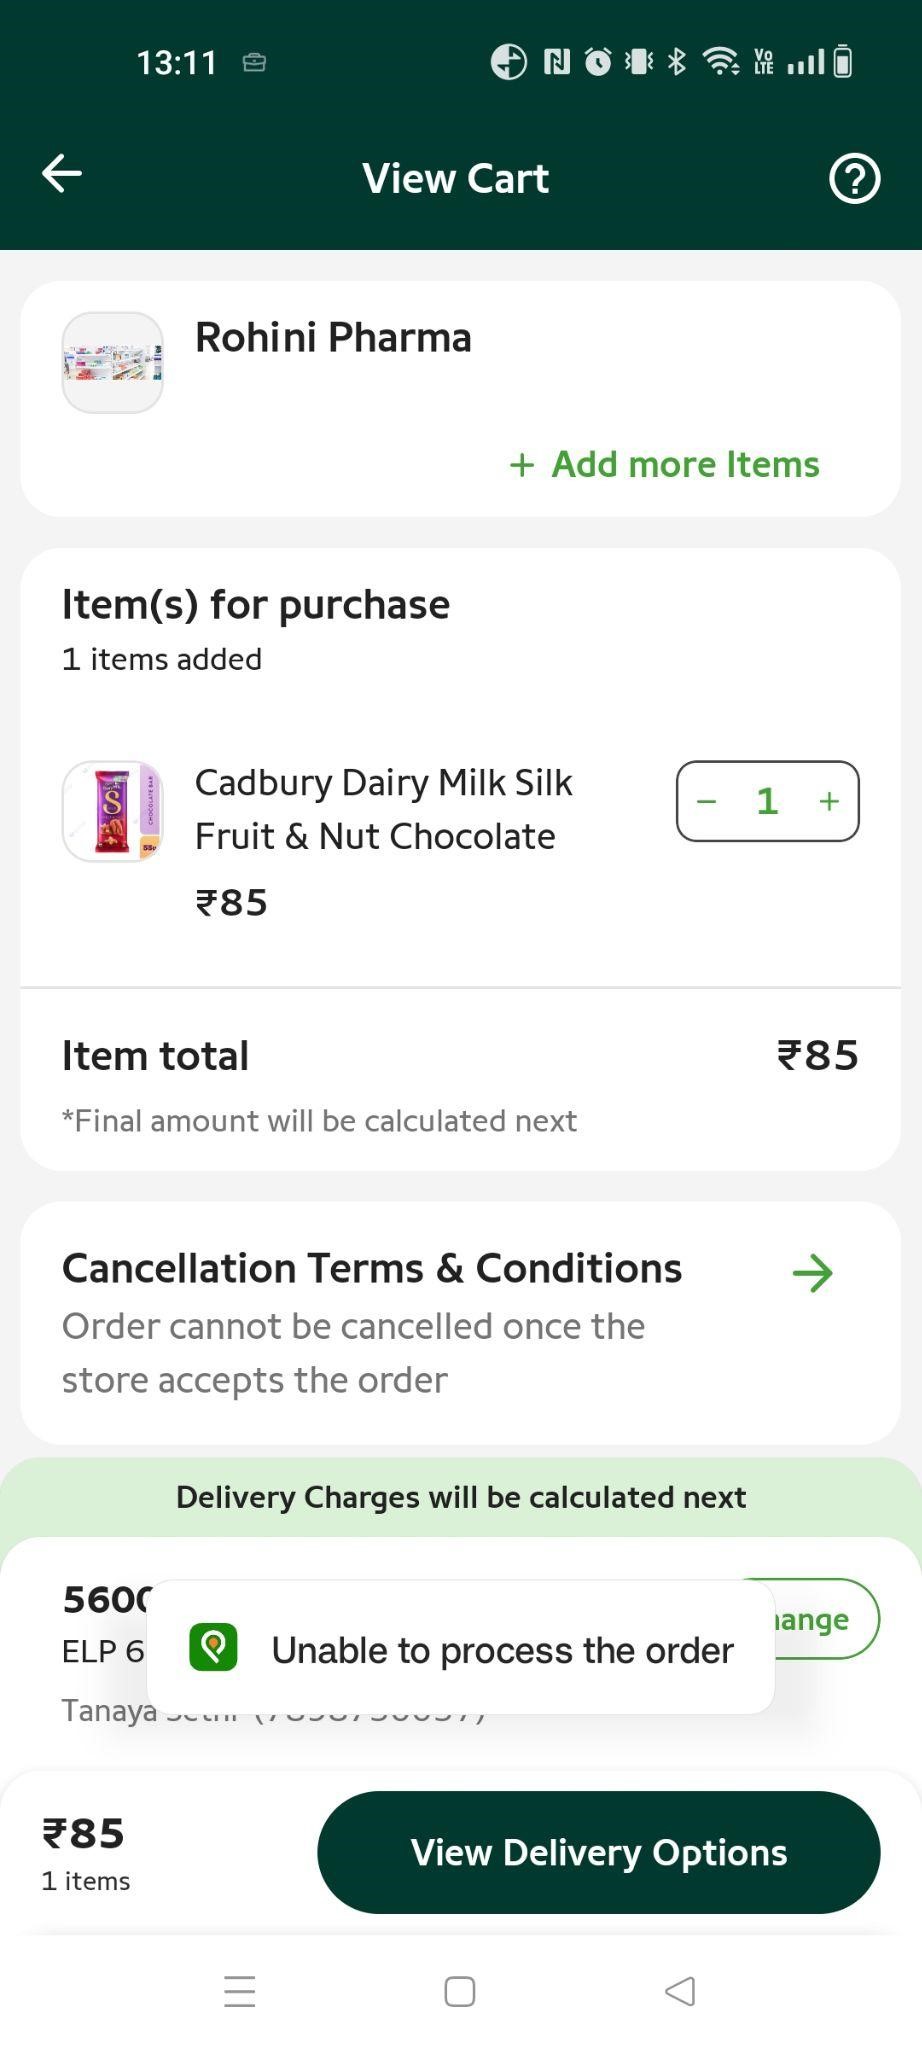The image size is (922, 2048).
Task: Tap the Rohini Pharma store thumbnail
Action: pyautogui.click(x=113, y=363)
